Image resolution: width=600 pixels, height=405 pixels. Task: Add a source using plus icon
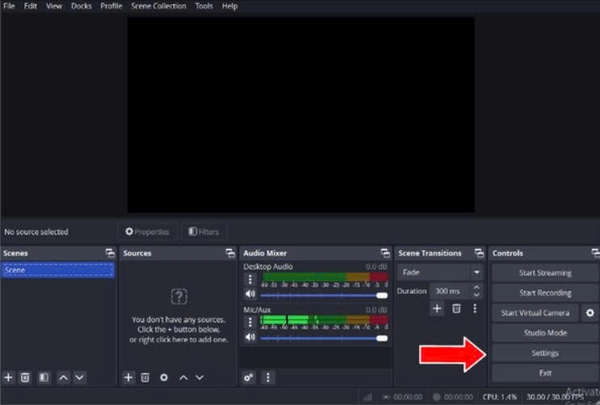(x=128, y=377)
